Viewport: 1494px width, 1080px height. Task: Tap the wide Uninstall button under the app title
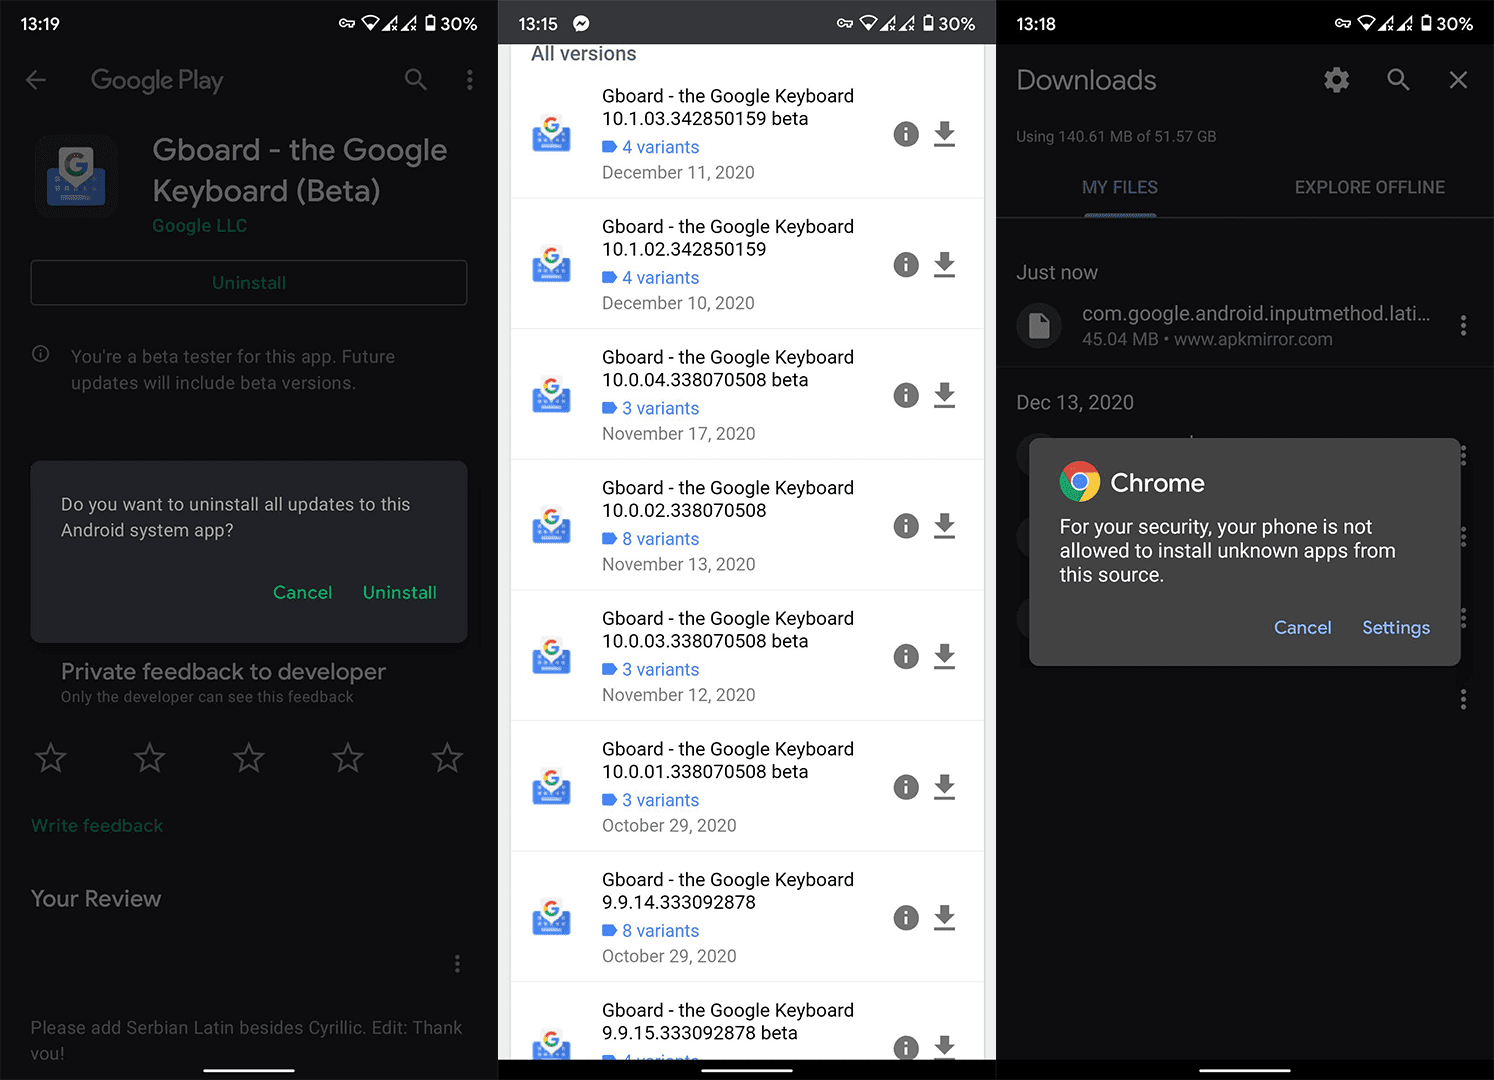pos(249,283)
